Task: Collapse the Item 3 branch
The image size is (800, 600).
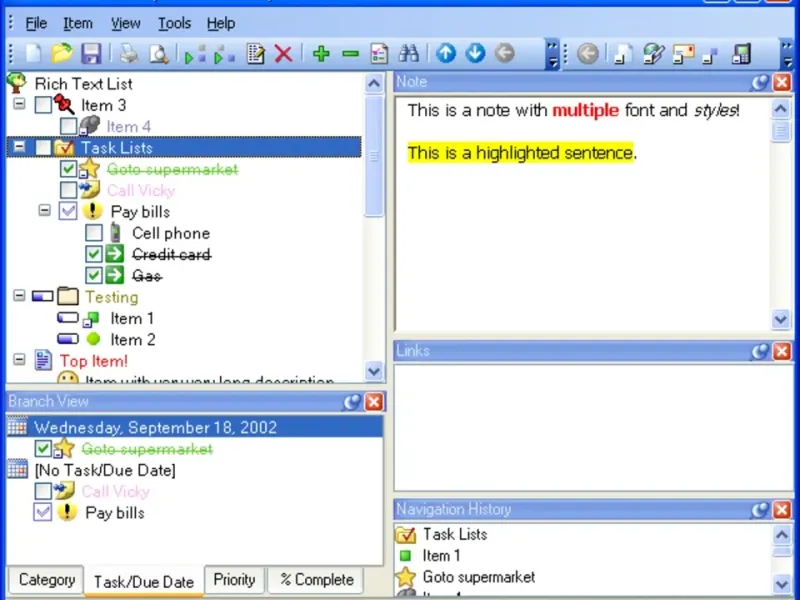Action: (x=19, y=104)
